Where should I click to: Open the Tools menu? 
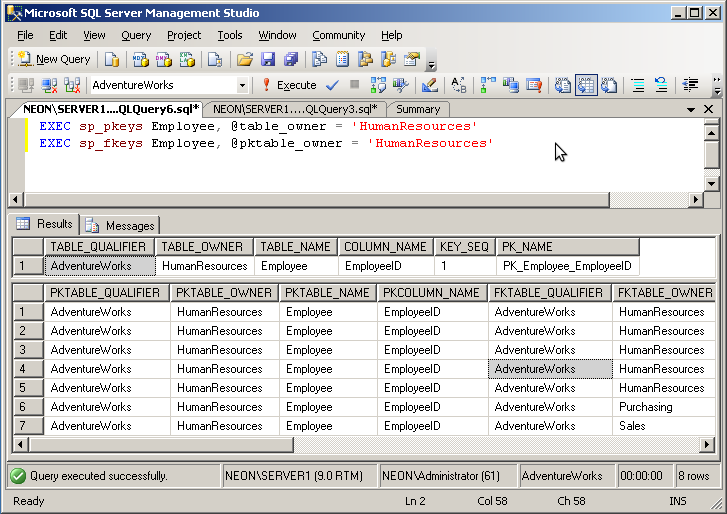(x=230, y=35)
